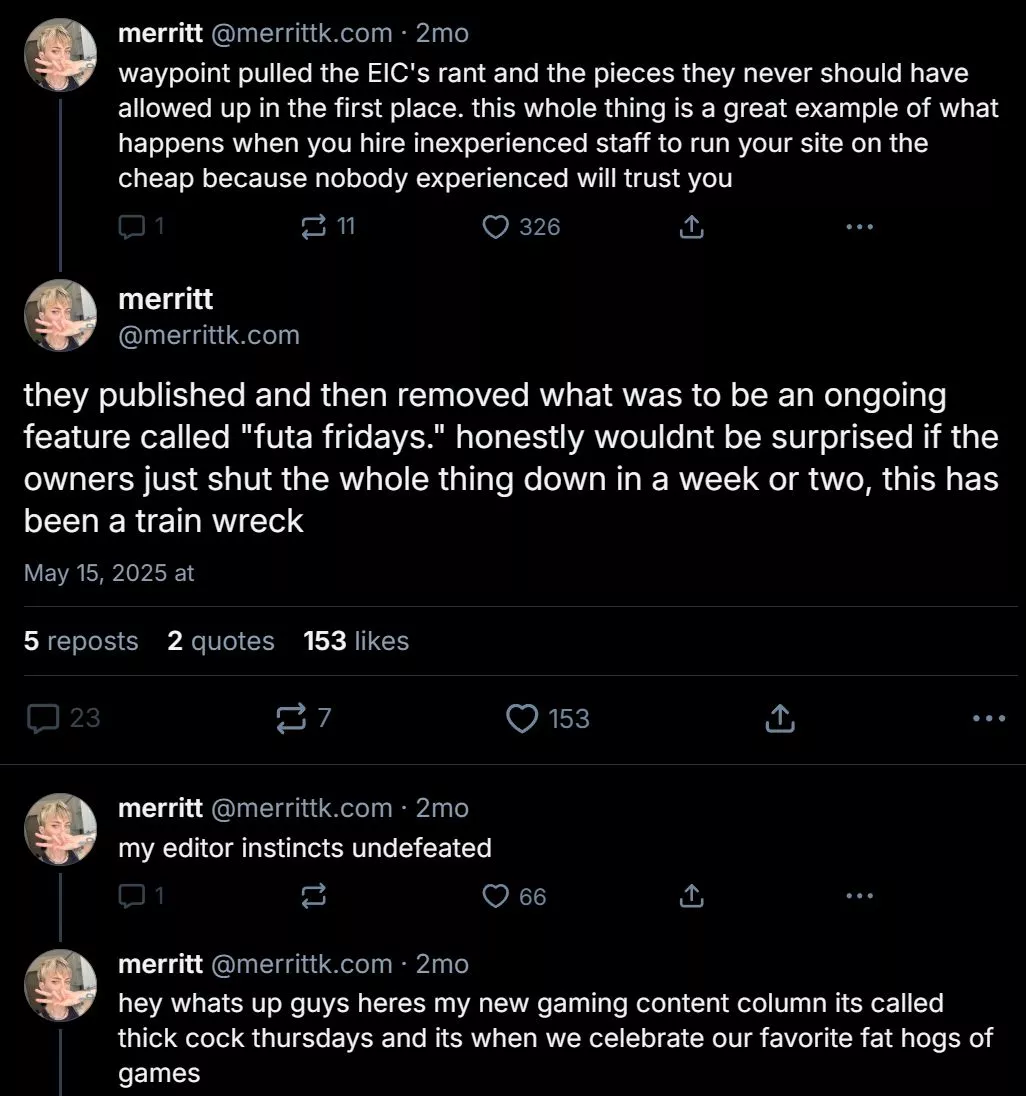This screenshot has width=1026, height=1096.
Task: Repost the waypoint post with 11 reposts
Action: tap(314, 227)
